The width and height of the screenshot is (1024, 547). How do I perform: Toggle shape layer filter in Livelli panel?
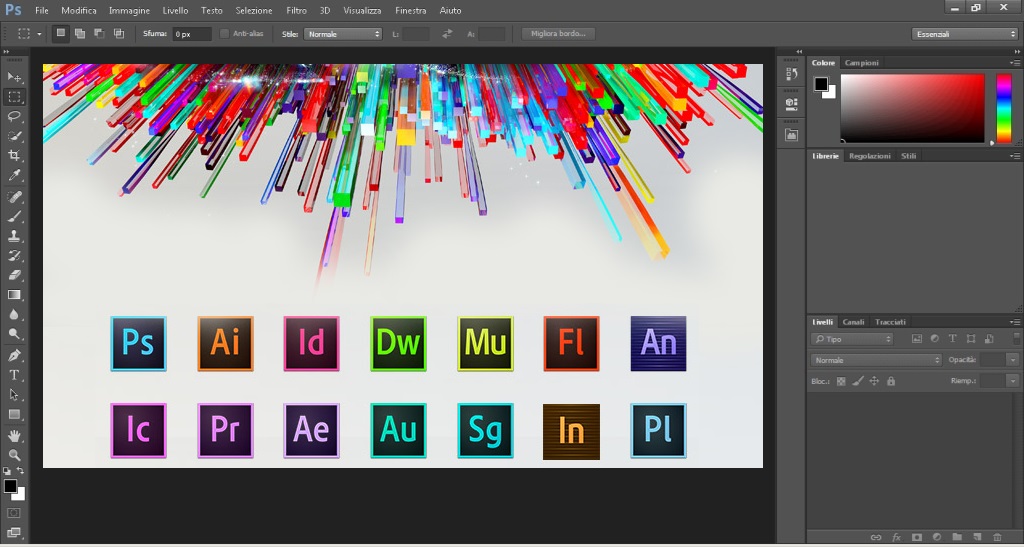click(971, 339)
